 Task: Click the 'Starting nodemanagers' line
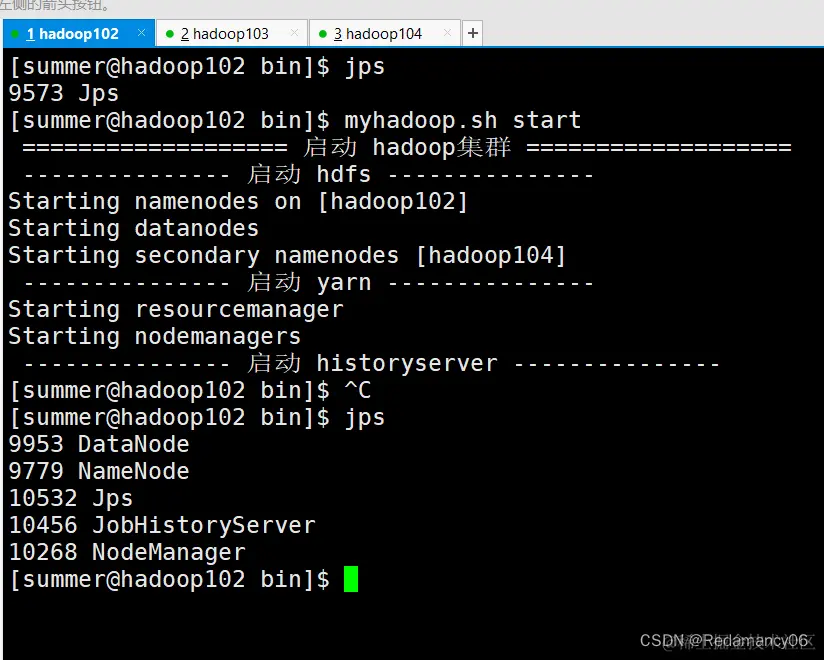[154, 336]
